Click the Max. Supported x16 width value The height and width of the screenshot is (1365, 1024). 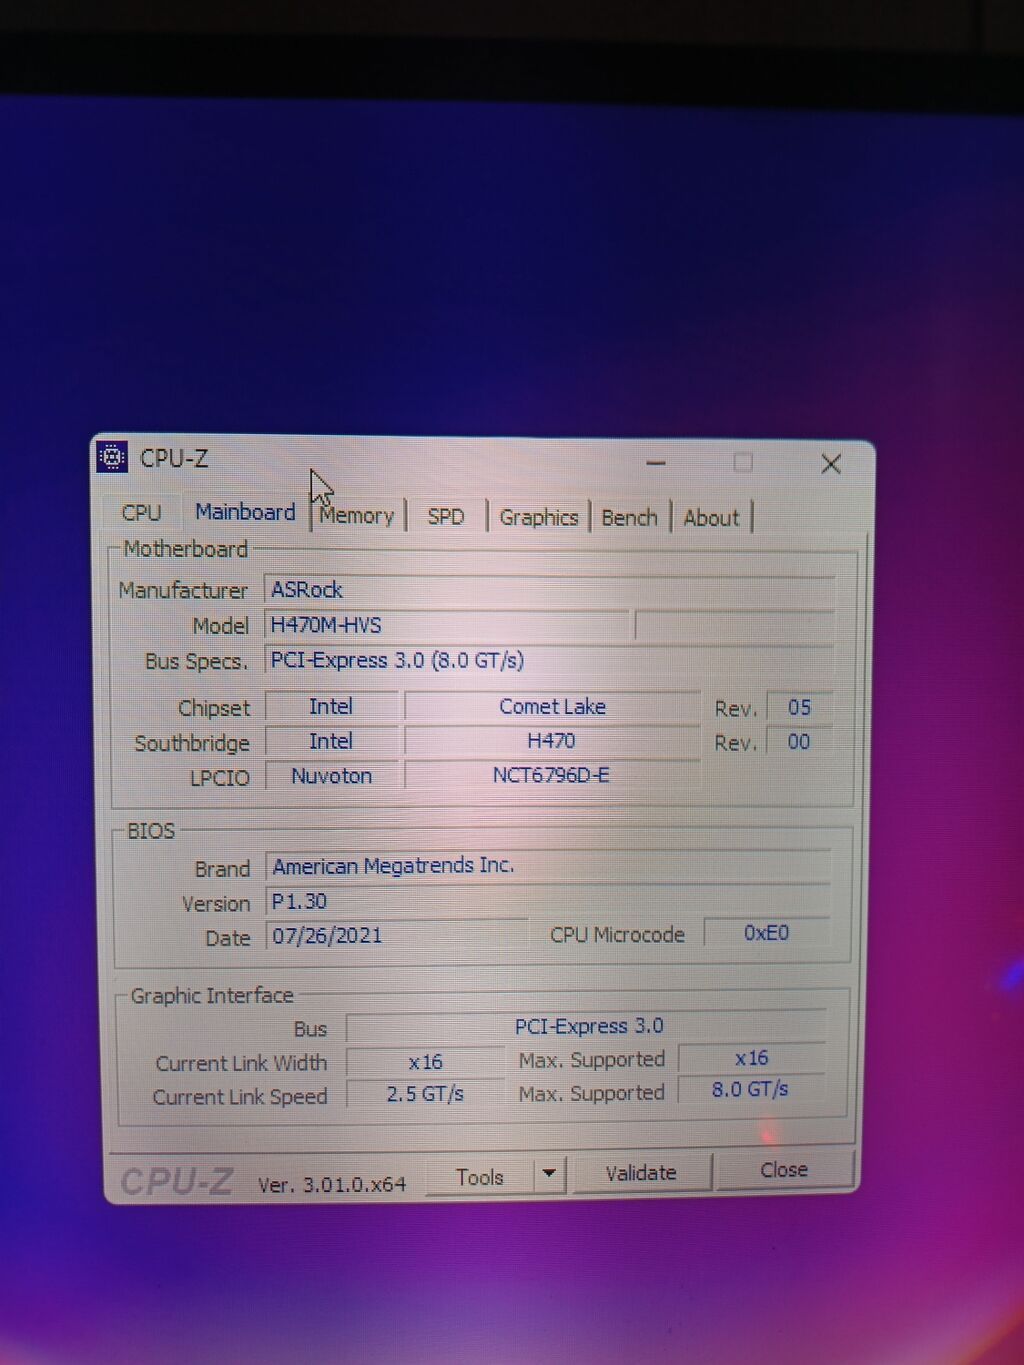click(752, 1058)
